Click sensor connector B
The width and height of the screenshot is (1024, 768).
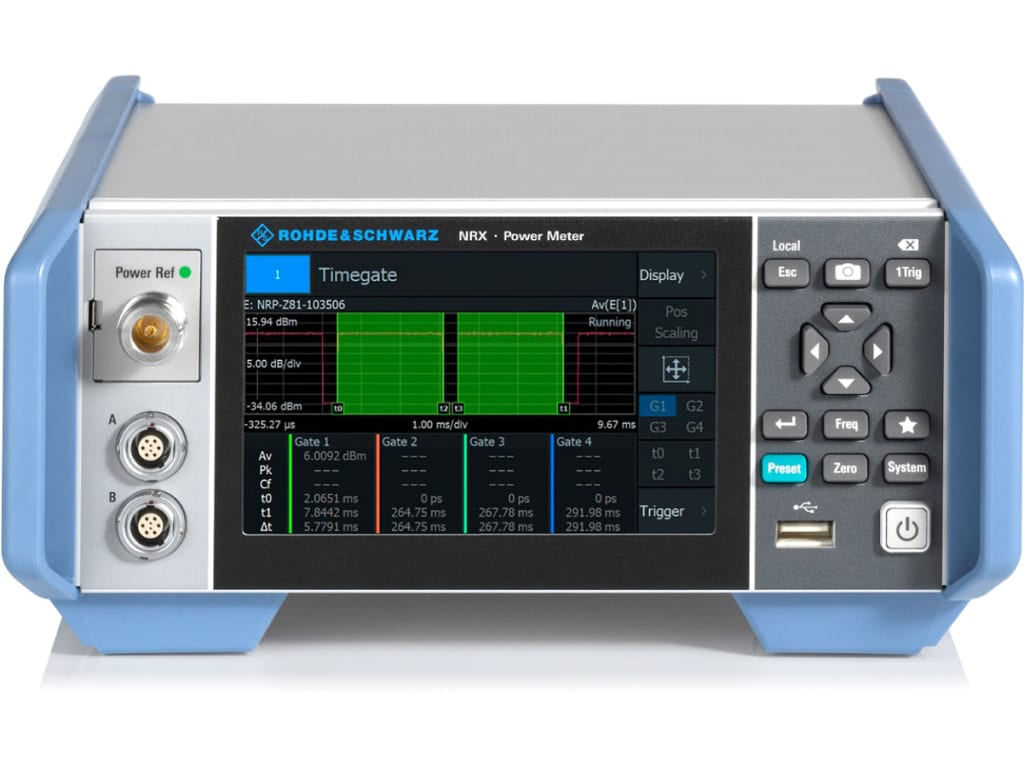tap(151, 525)
